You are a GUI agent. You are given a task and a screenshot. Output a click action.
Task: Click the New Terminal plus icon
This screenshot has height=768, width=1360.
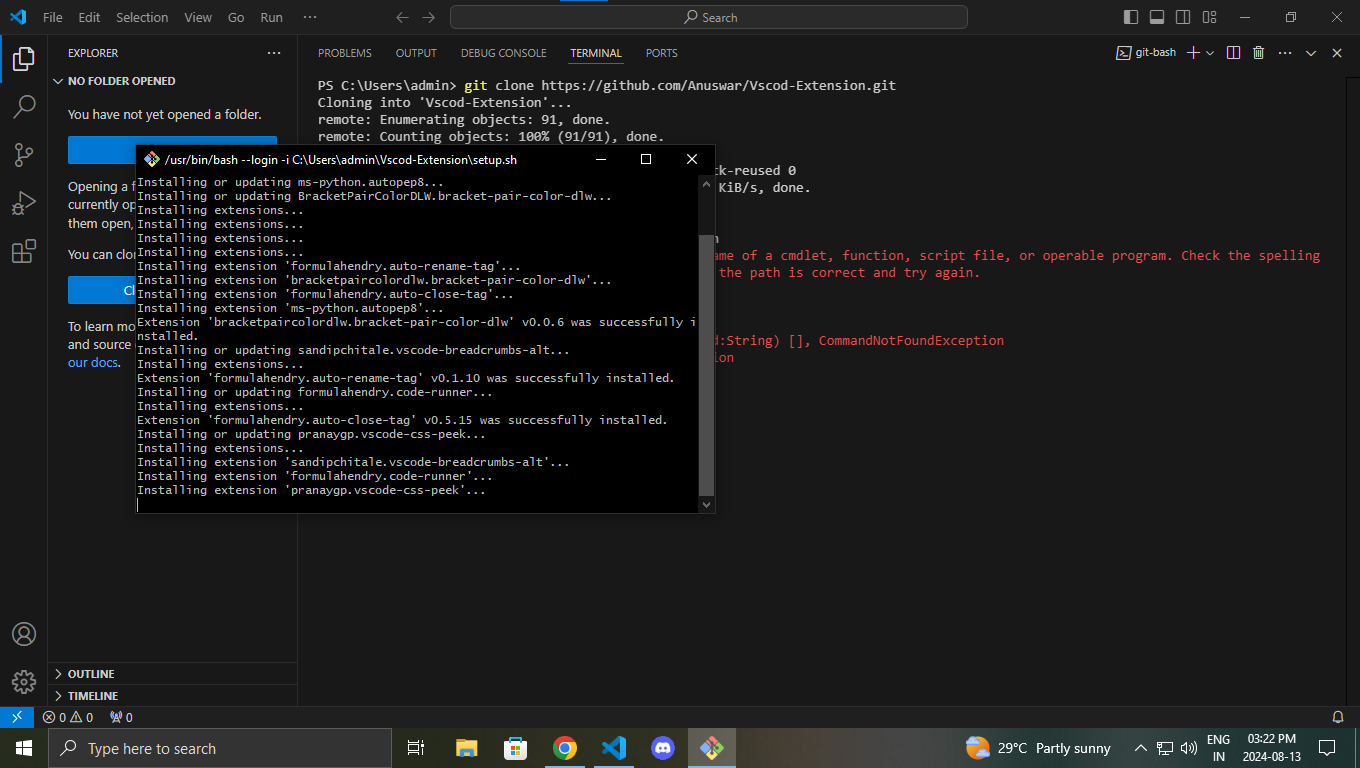pyautogui.click(x=1192, y=53)
